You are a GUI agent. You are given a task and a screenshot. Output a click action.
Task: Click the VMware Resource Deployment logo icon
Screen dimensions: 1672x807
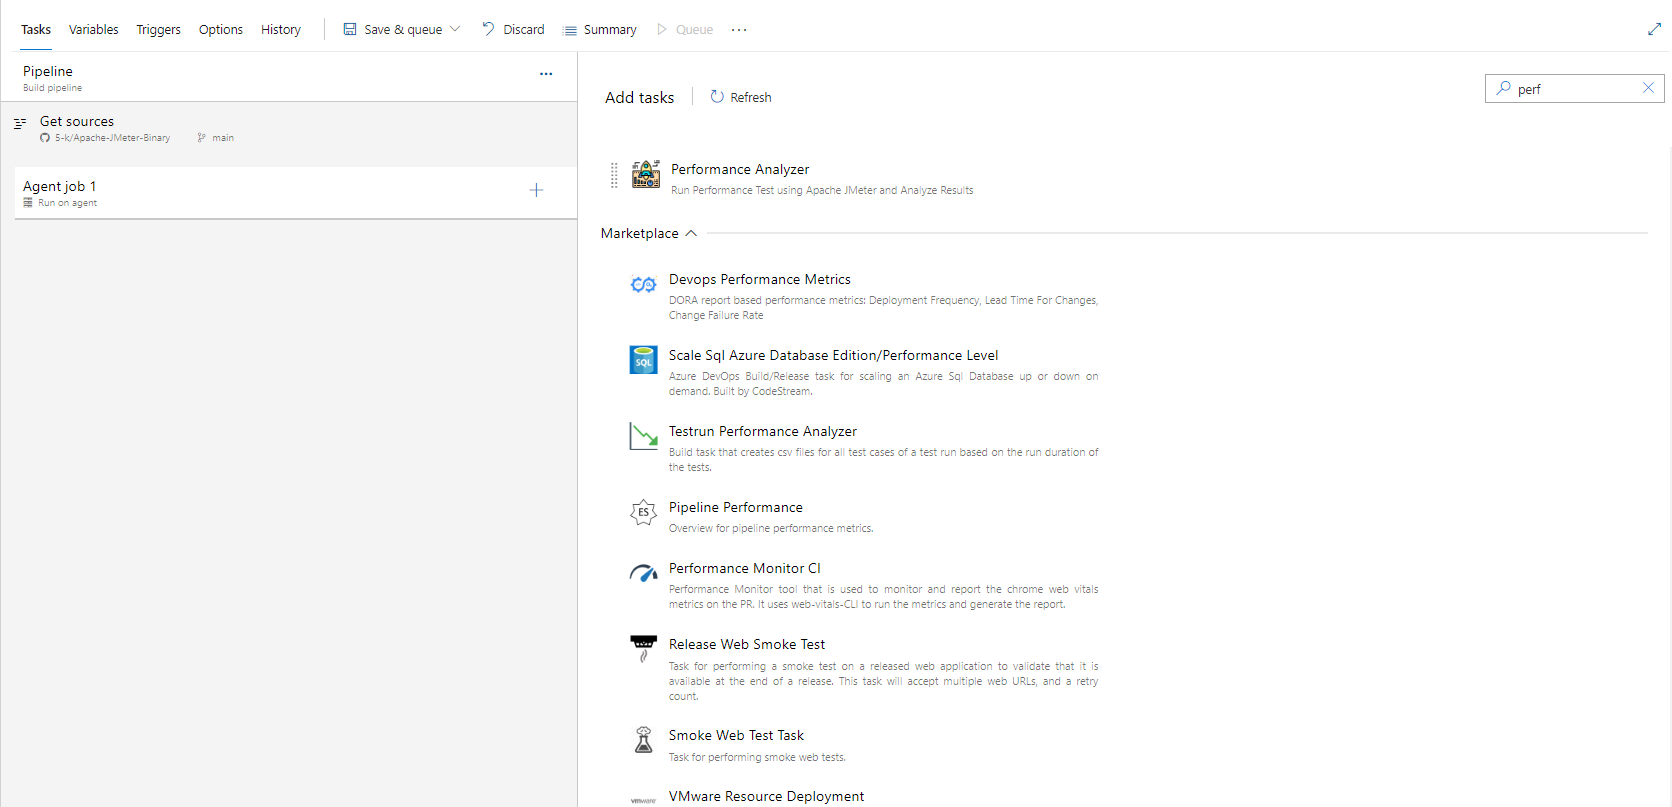pyautogui.click(x=643, y=800)
